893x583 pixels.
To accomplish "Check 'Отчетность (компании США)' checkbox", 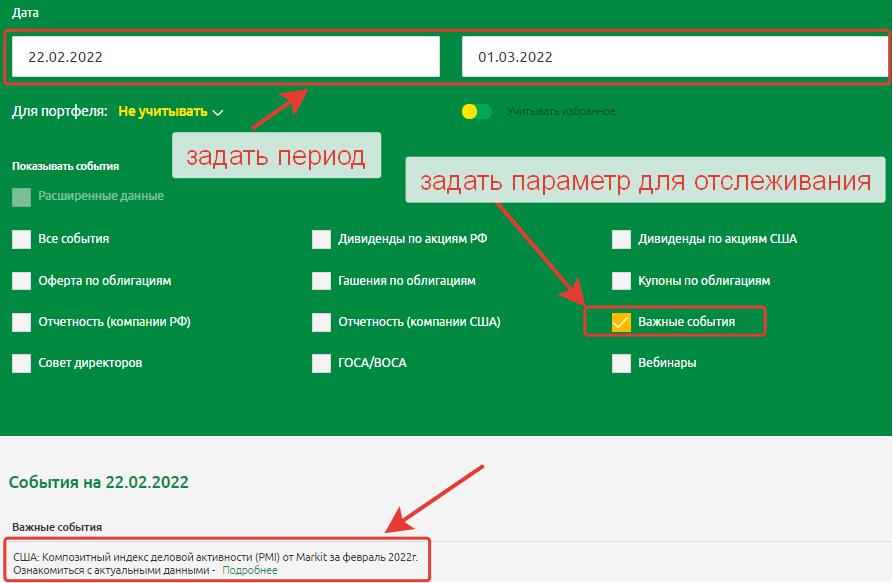I will (x=321, y=322).
